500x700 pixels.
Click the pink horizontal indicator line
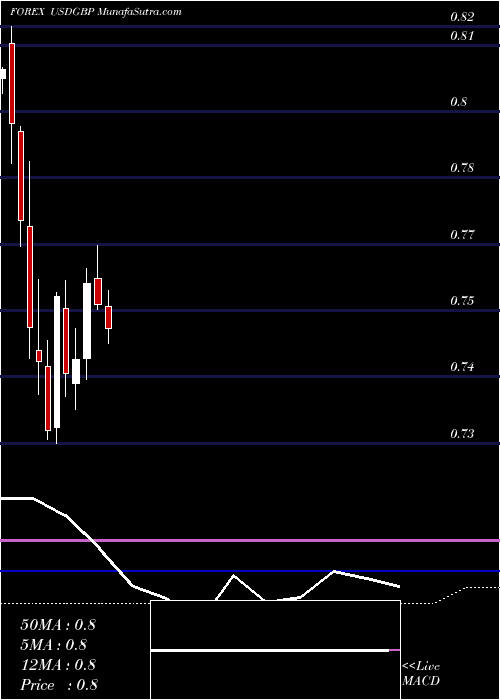coord(250,541)
